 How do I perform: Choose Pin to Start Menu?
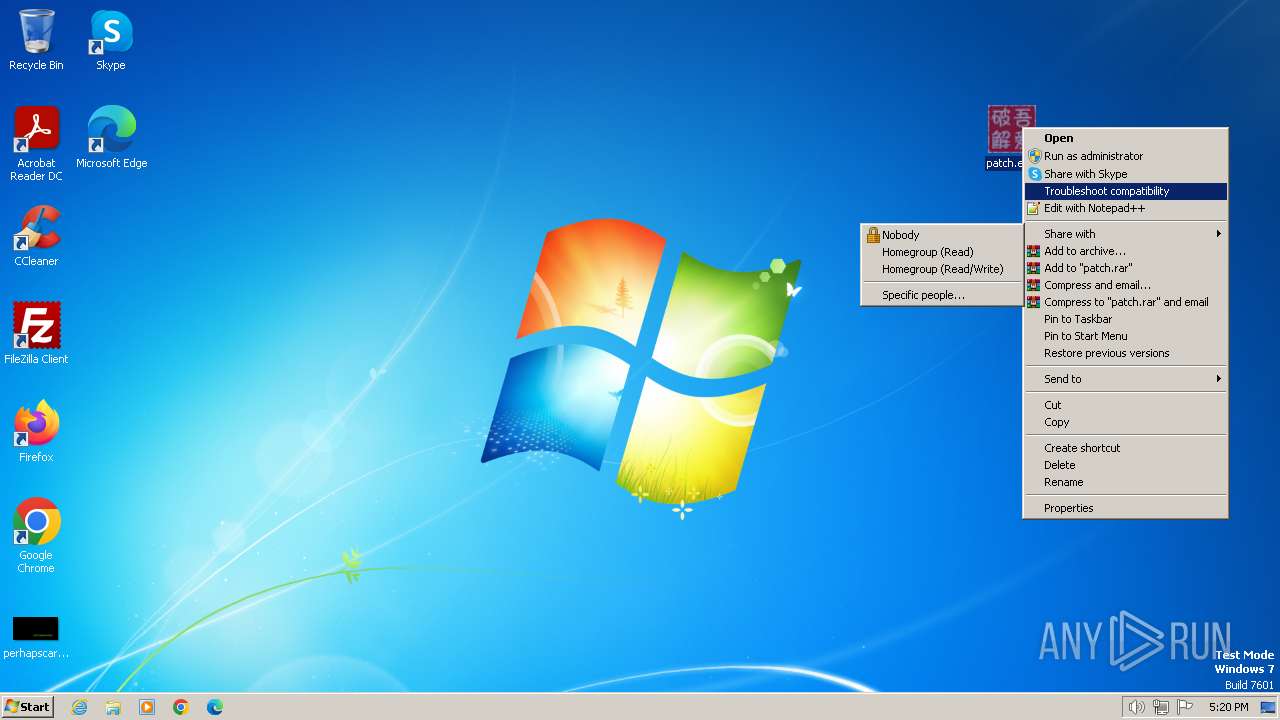coord(1126,336)
